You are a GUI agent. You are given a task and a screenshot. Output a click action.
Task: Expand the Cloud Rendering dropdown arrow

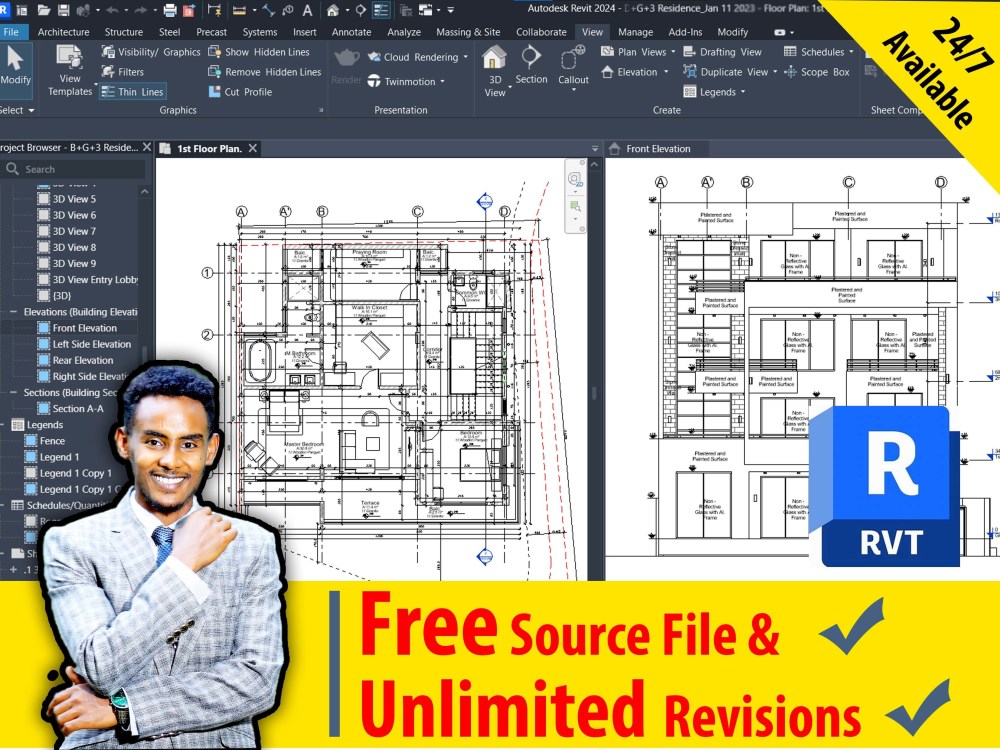coord(466,57)
